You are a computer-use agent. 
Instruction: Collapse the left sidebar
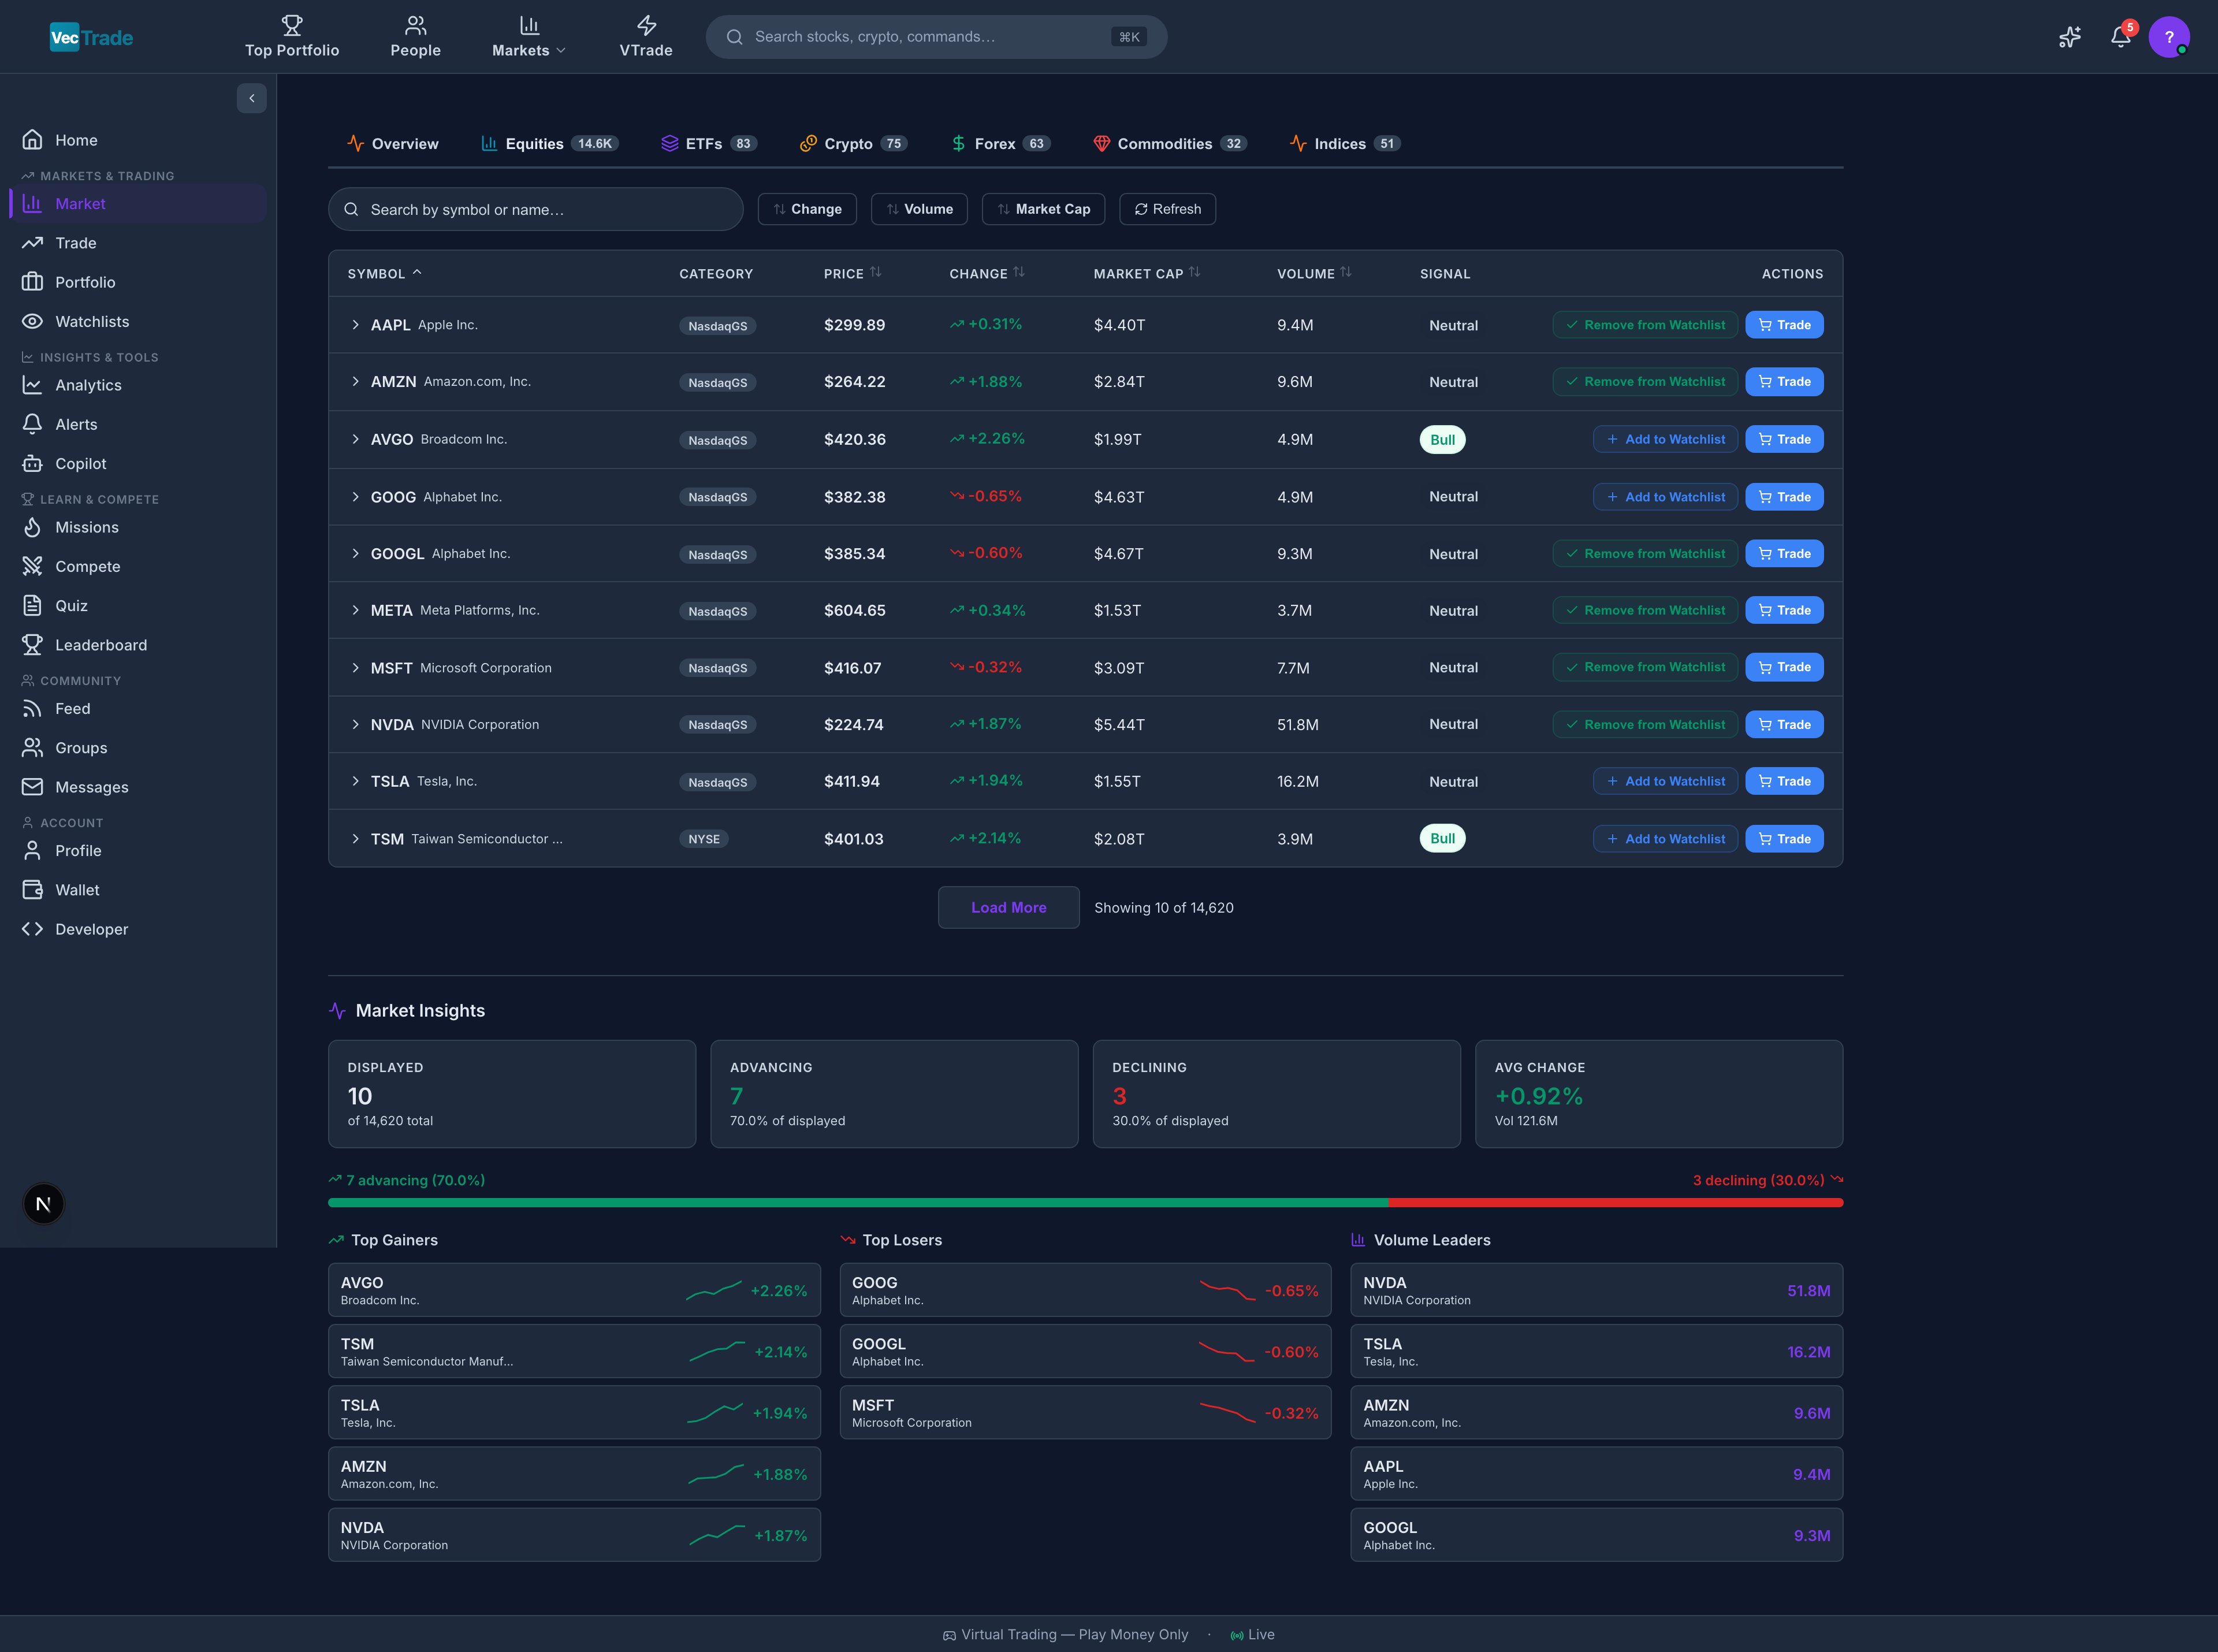[251, 98]
